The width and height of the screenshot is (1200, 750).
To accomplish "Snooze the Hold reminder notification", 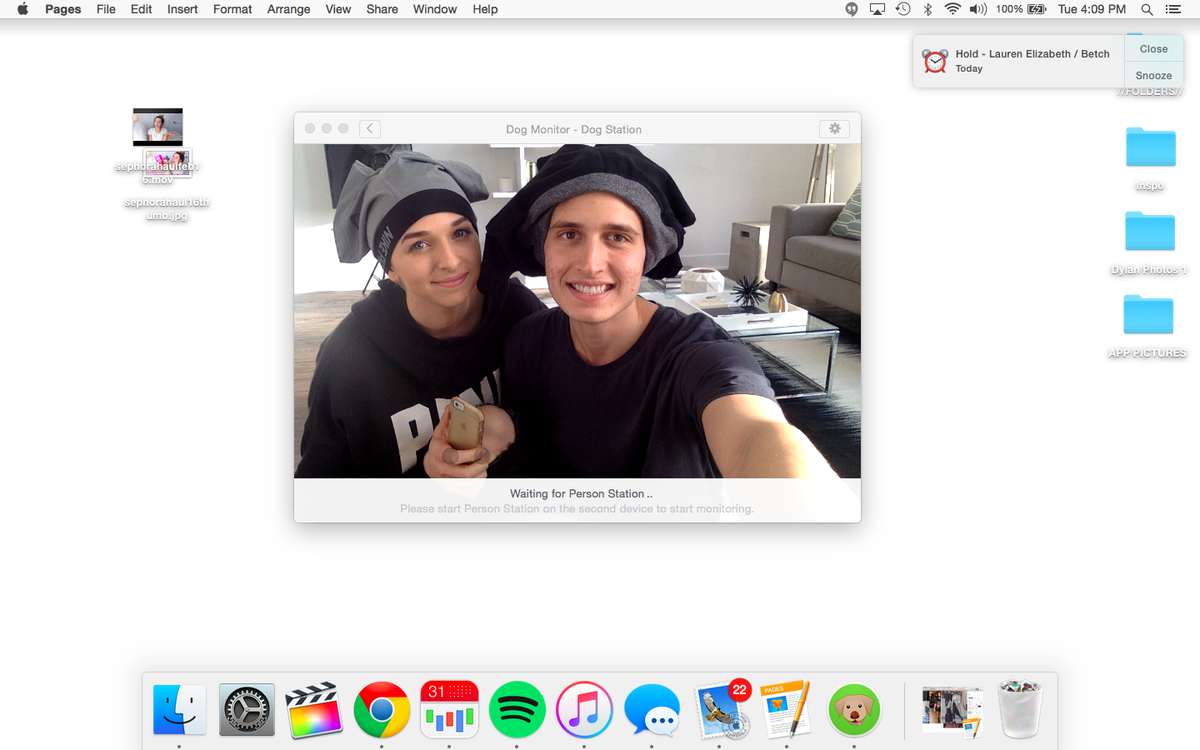I will 1153,75.
